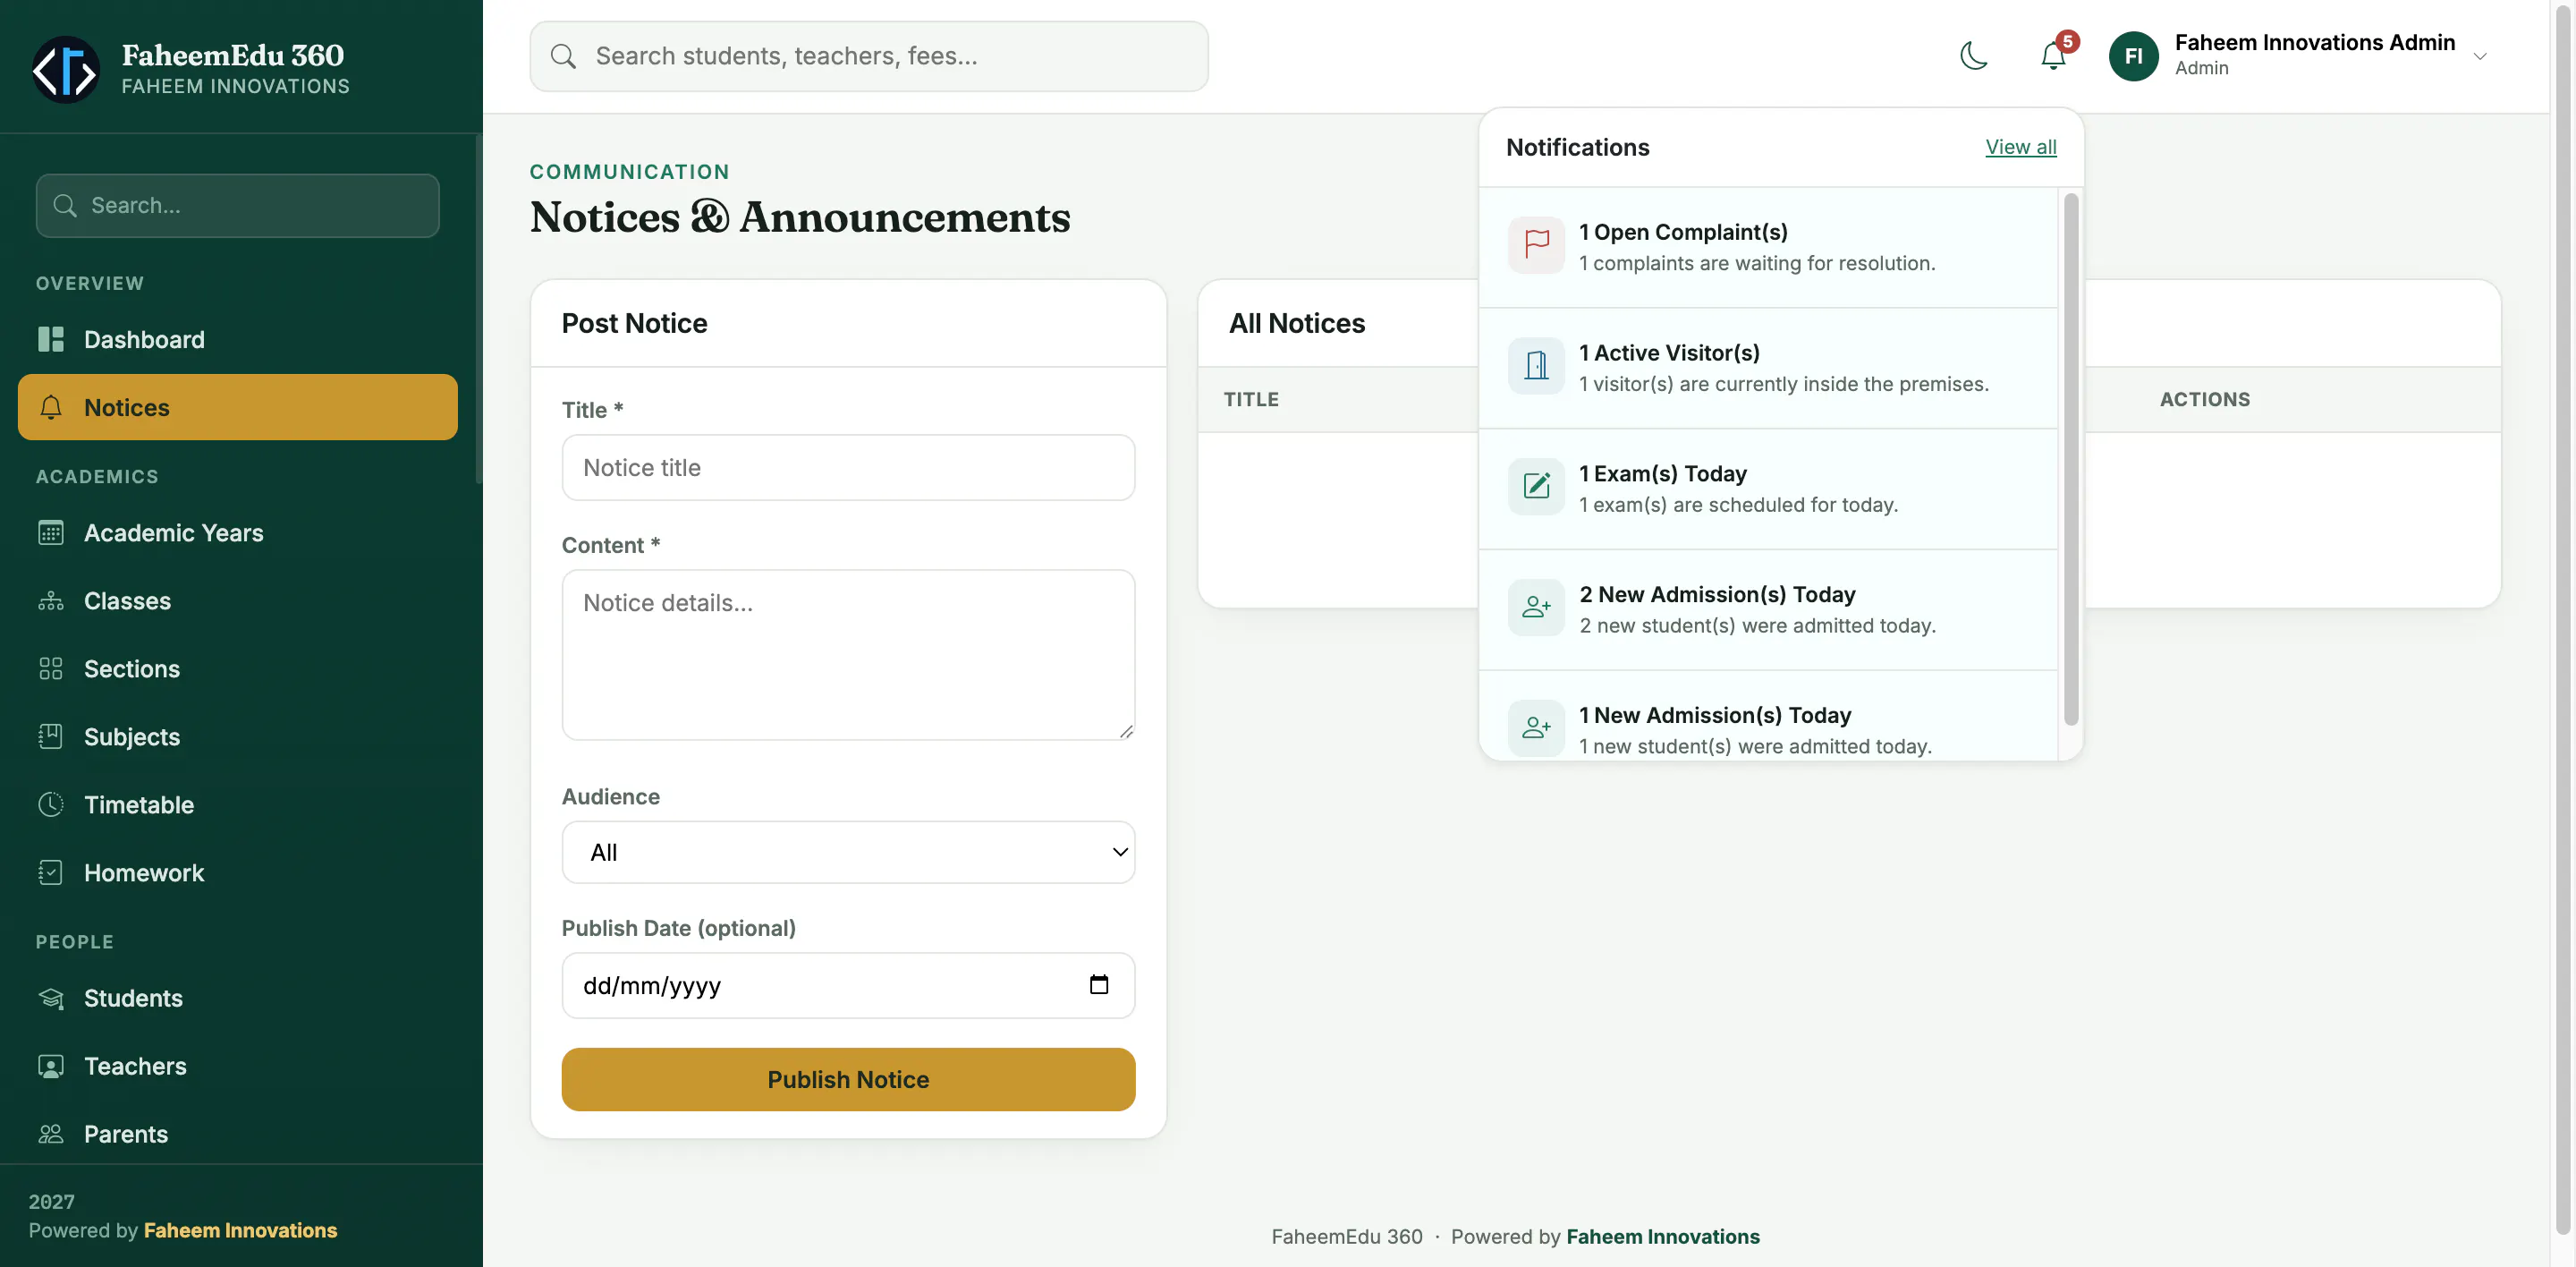Toggle dark mode with the moon icon
The height and width of the screenshot is (1267, 2576).
pyautogui.click(x=1973, y=56)
